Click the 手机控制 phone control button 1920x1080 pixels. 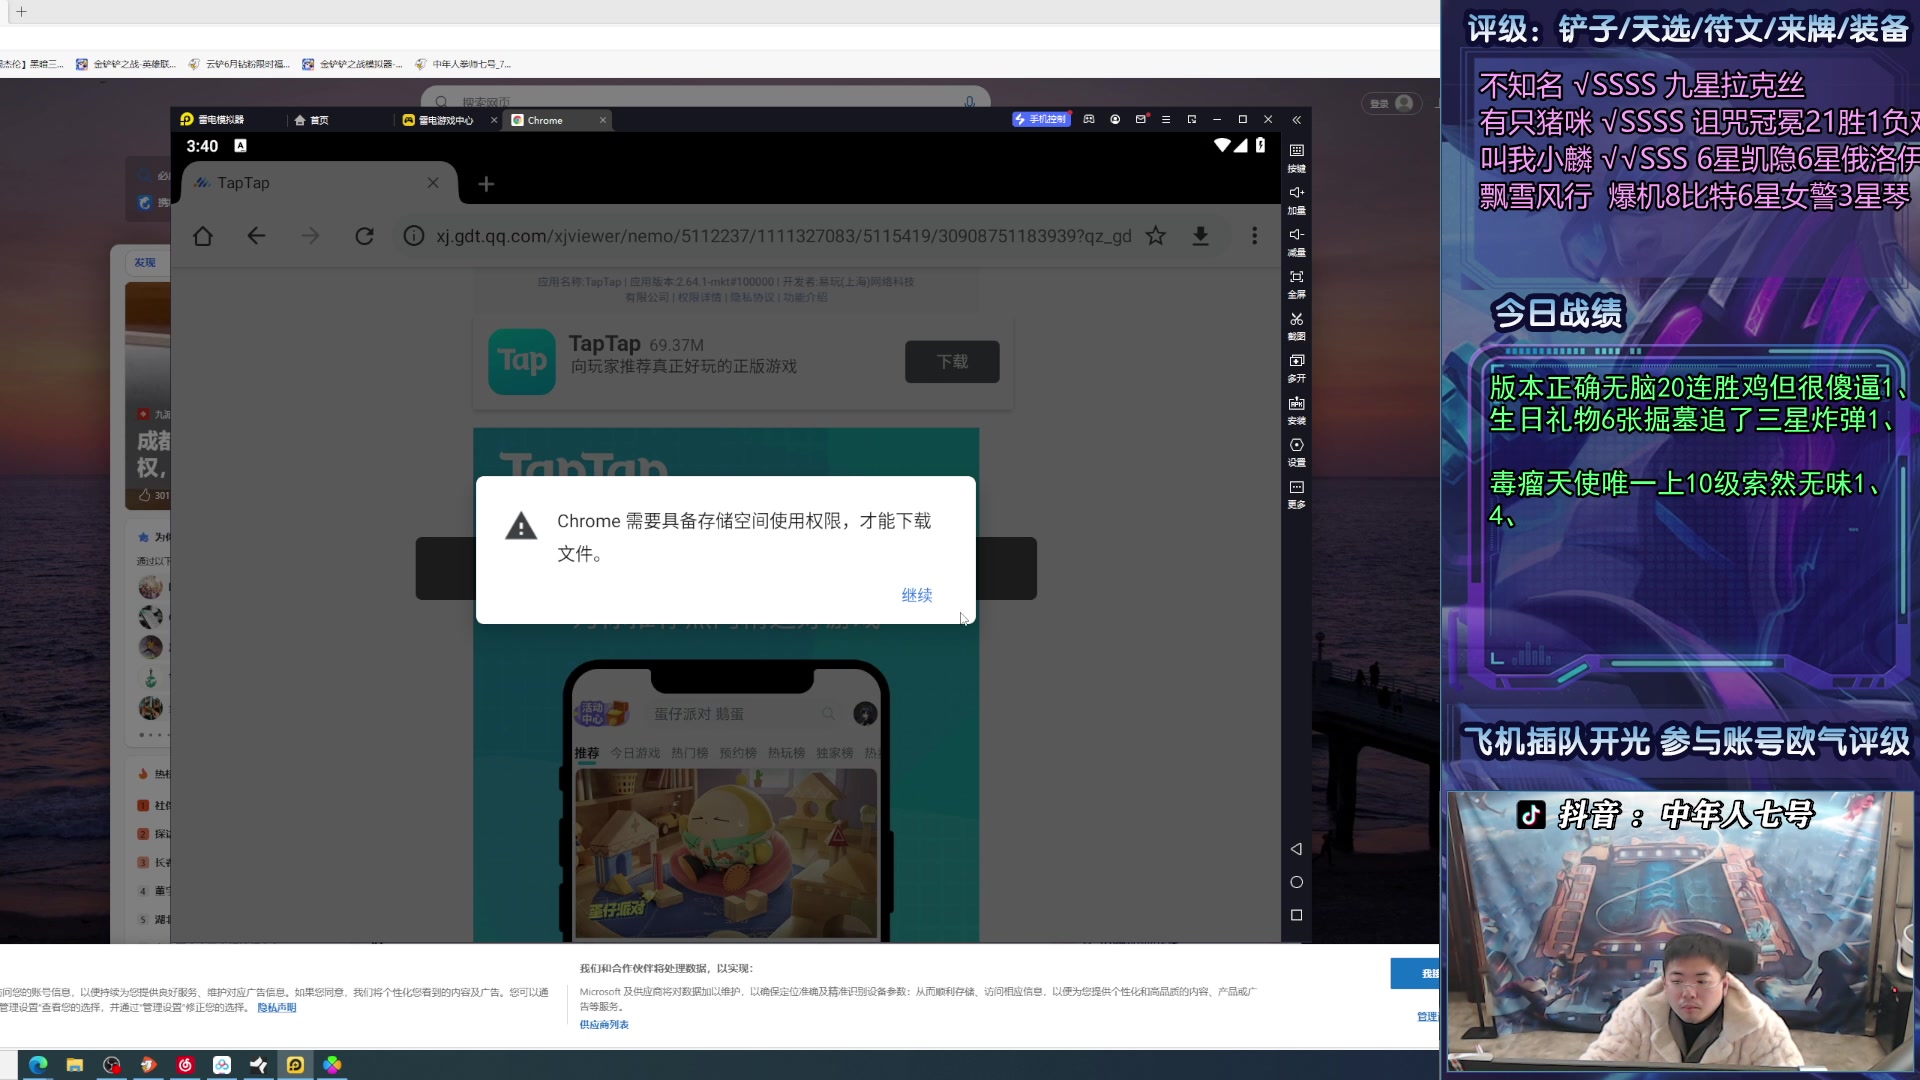(x=1041, y=119)
